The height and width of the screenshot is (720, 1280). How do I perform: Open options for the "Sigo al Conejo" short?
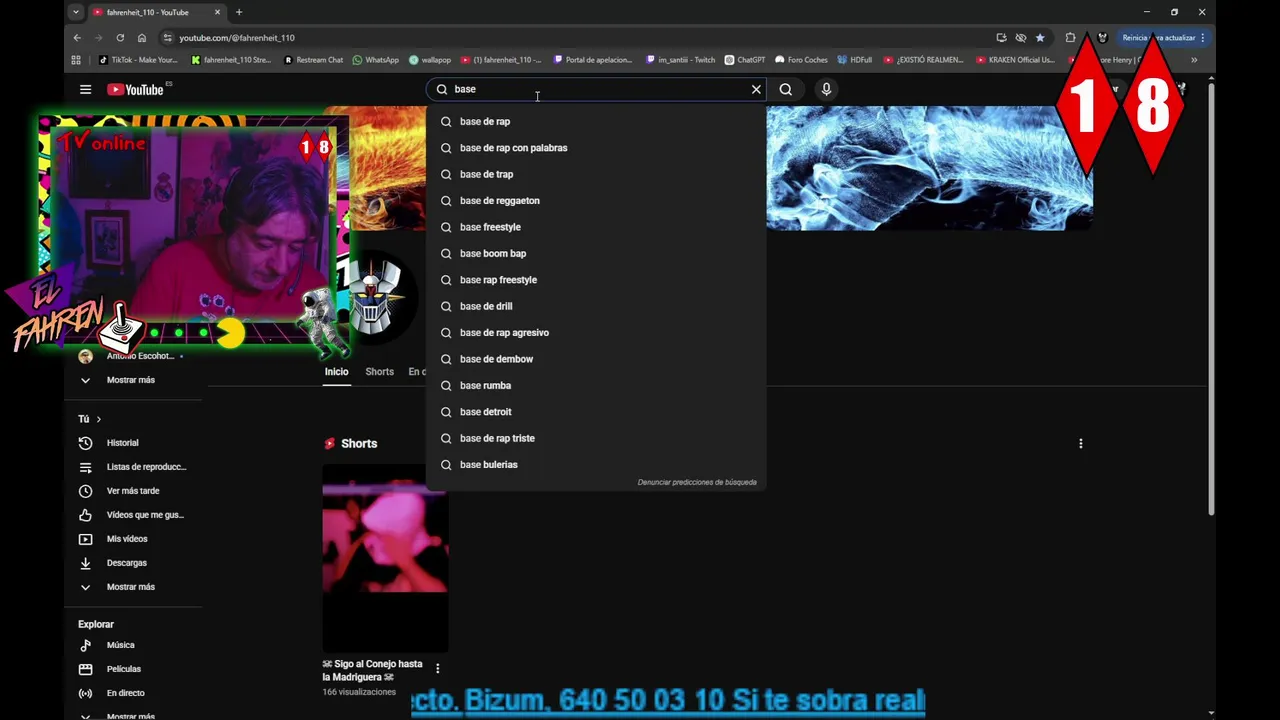click(437, 668)
